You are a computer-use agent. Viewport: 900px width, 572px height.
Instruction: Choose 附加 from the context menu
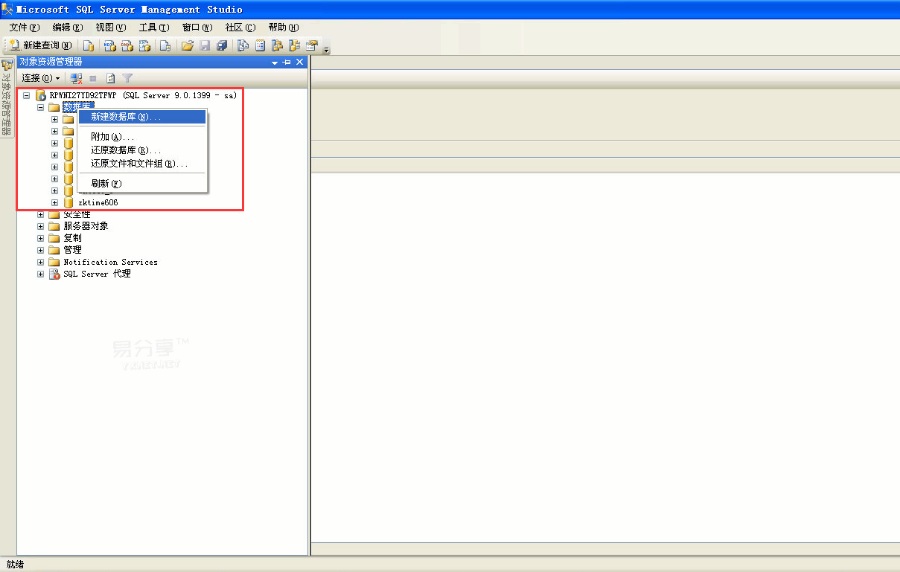(x=142, y=137)
